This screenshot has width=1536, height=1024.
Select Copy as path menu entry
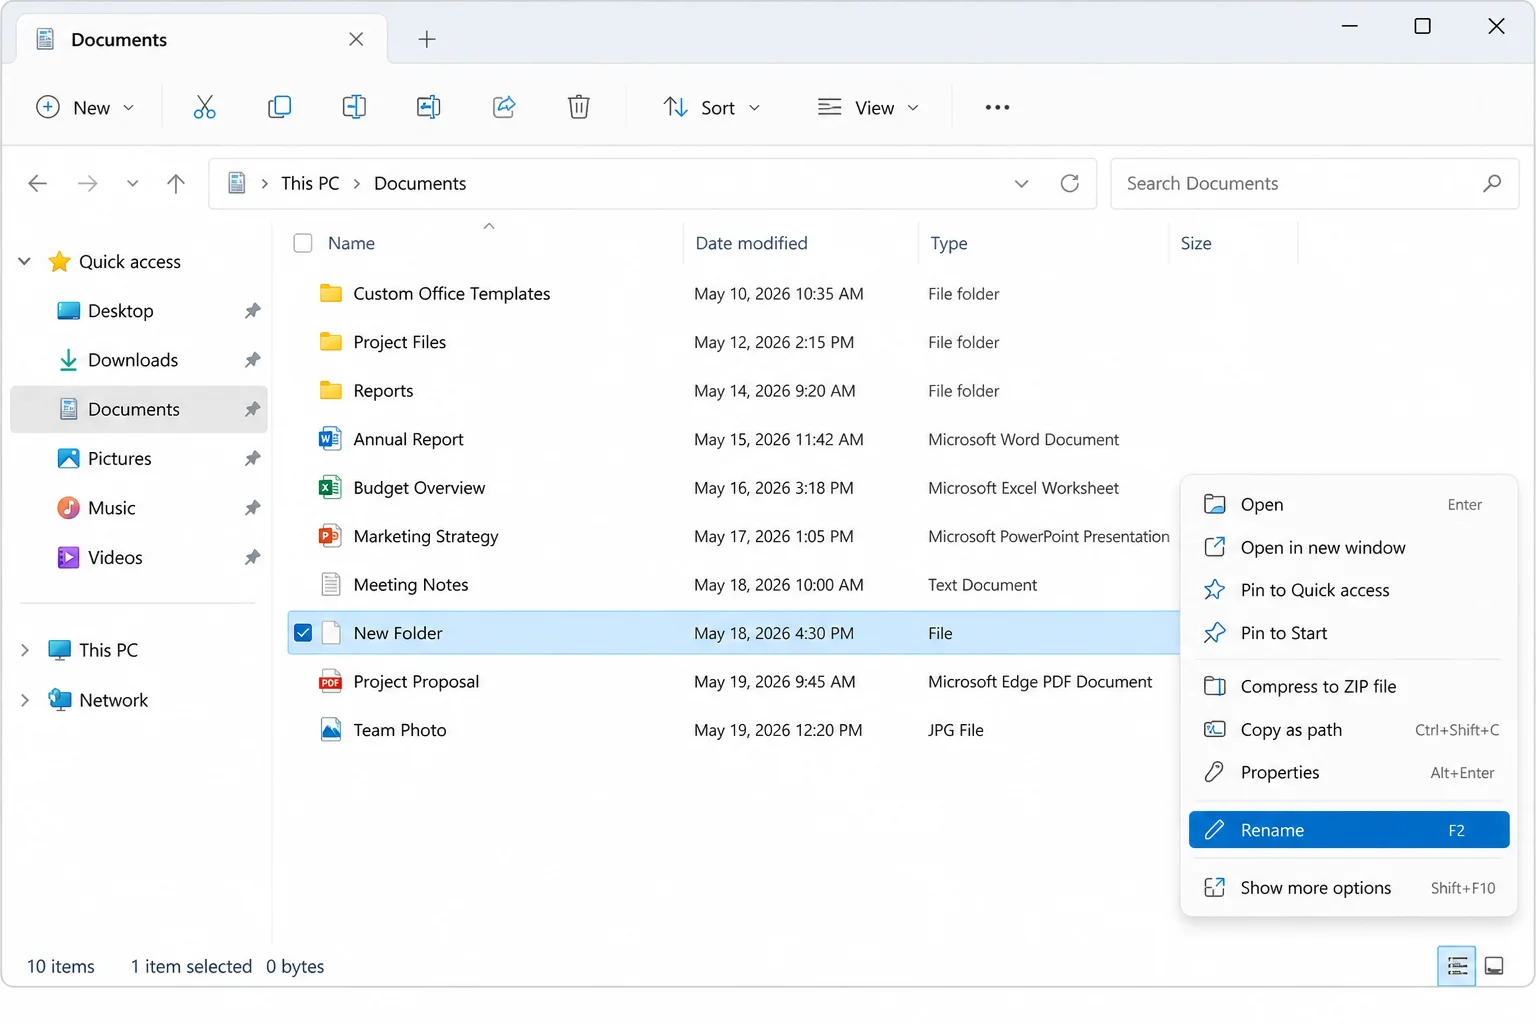point(1349,730)
